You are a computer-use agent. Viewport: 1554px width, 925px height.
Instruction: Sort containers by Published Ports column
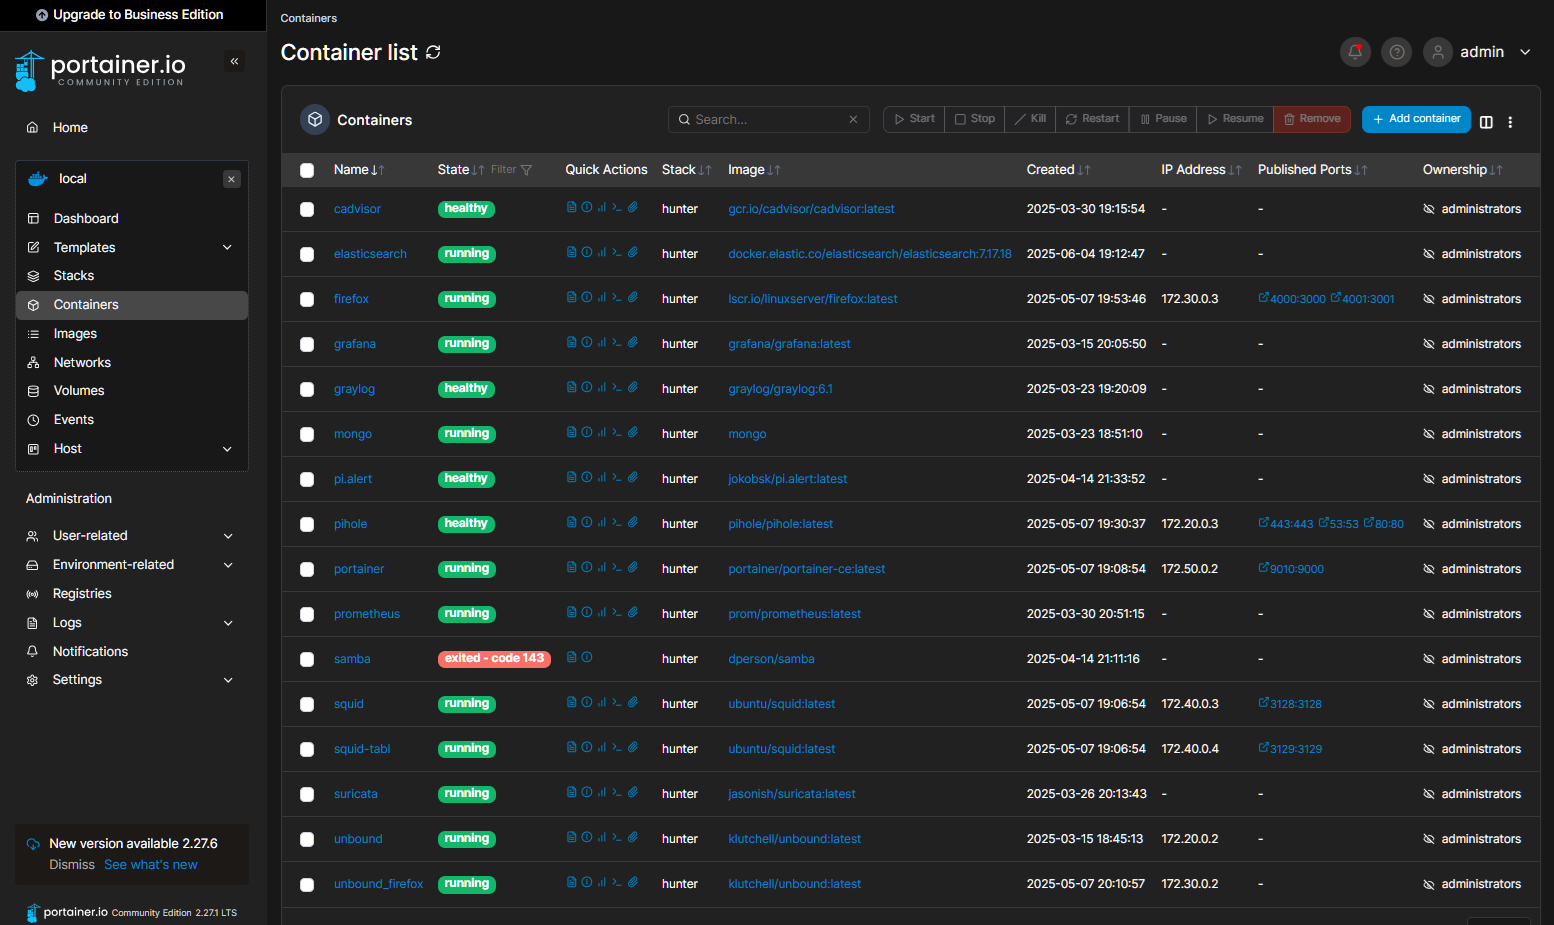(1311, 170)
